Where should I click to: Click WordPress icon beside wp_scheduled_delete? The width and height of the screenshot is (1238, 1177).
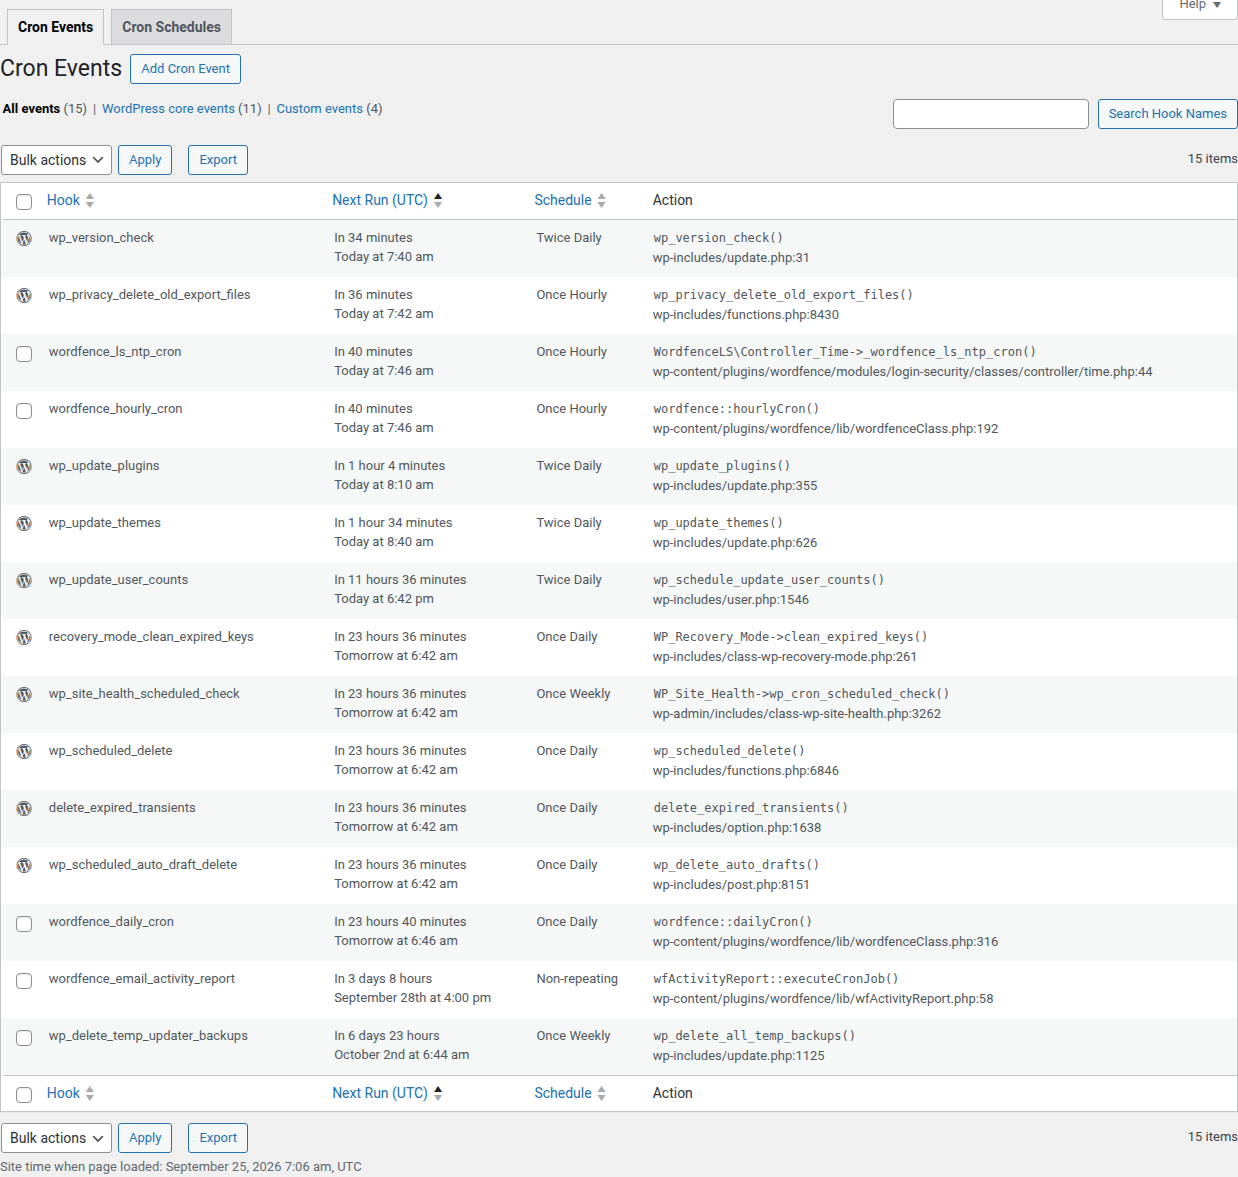point(24,751)
